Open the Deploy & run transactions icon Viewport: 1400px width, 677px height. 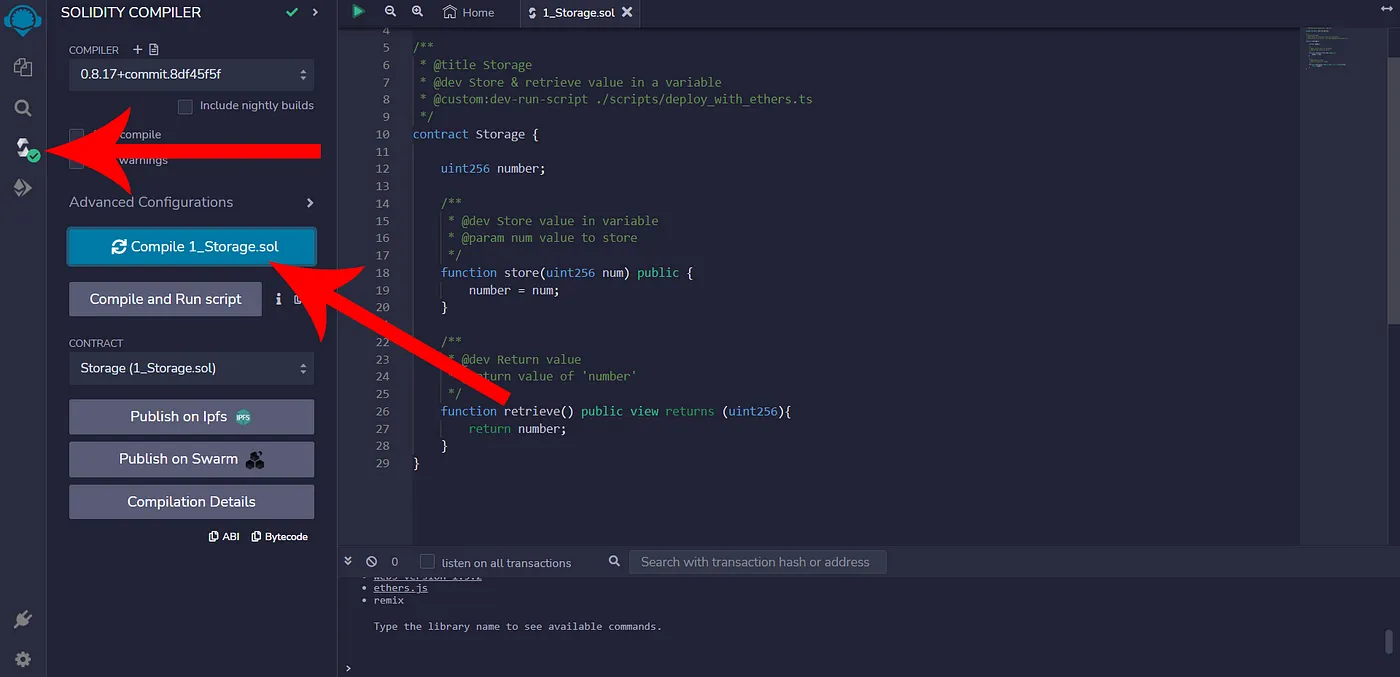click(23, 188)
